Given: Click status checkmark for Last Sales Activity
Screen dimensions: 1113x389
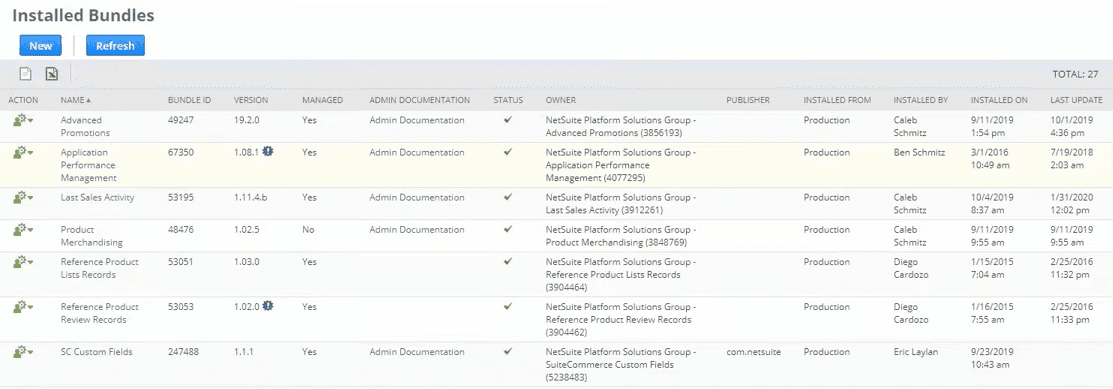Looking at the screenshot, I should (508, 197).
